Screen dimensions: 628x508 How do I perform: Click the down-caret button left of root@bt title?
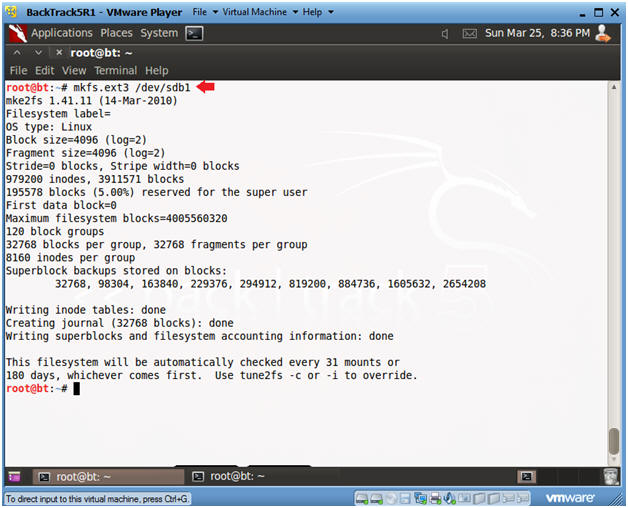click(x=38, y=52)
